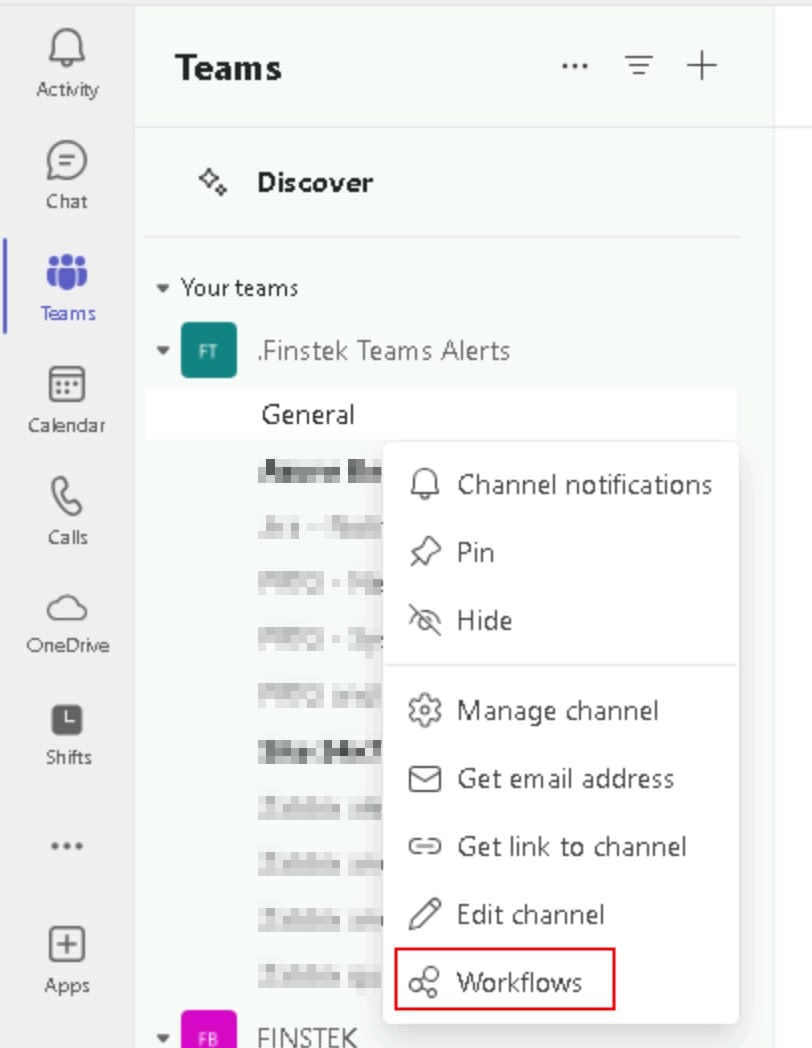The width and height of the screenshot is (812, 1048).
Task: Select the General channel
Action: coord(441,414)
